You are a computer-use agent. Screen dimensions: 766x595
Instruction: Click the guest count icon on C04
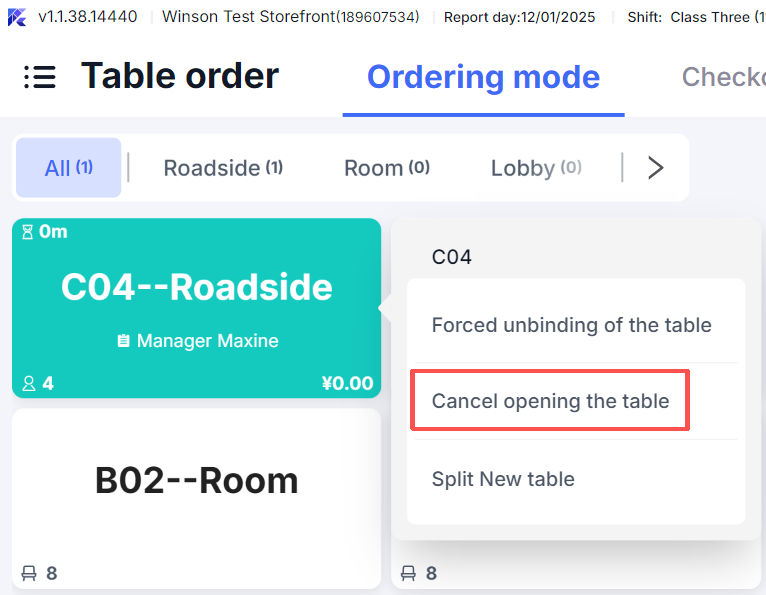pos(29,383)
